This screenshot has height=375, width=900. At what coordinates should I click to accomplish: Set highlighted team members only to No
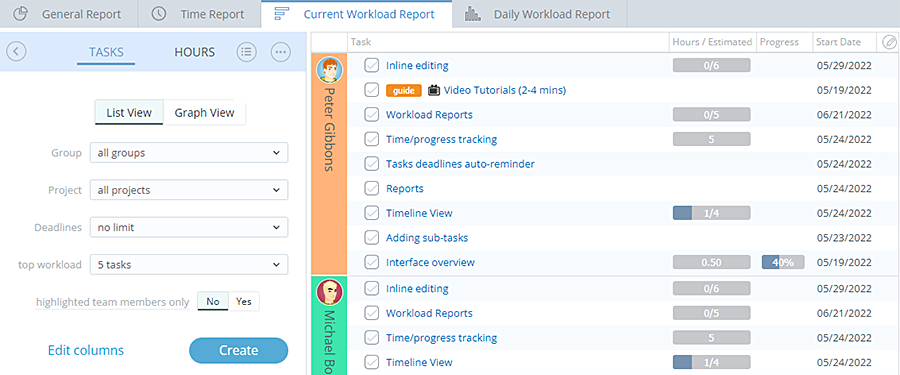(x=213, y=301)
